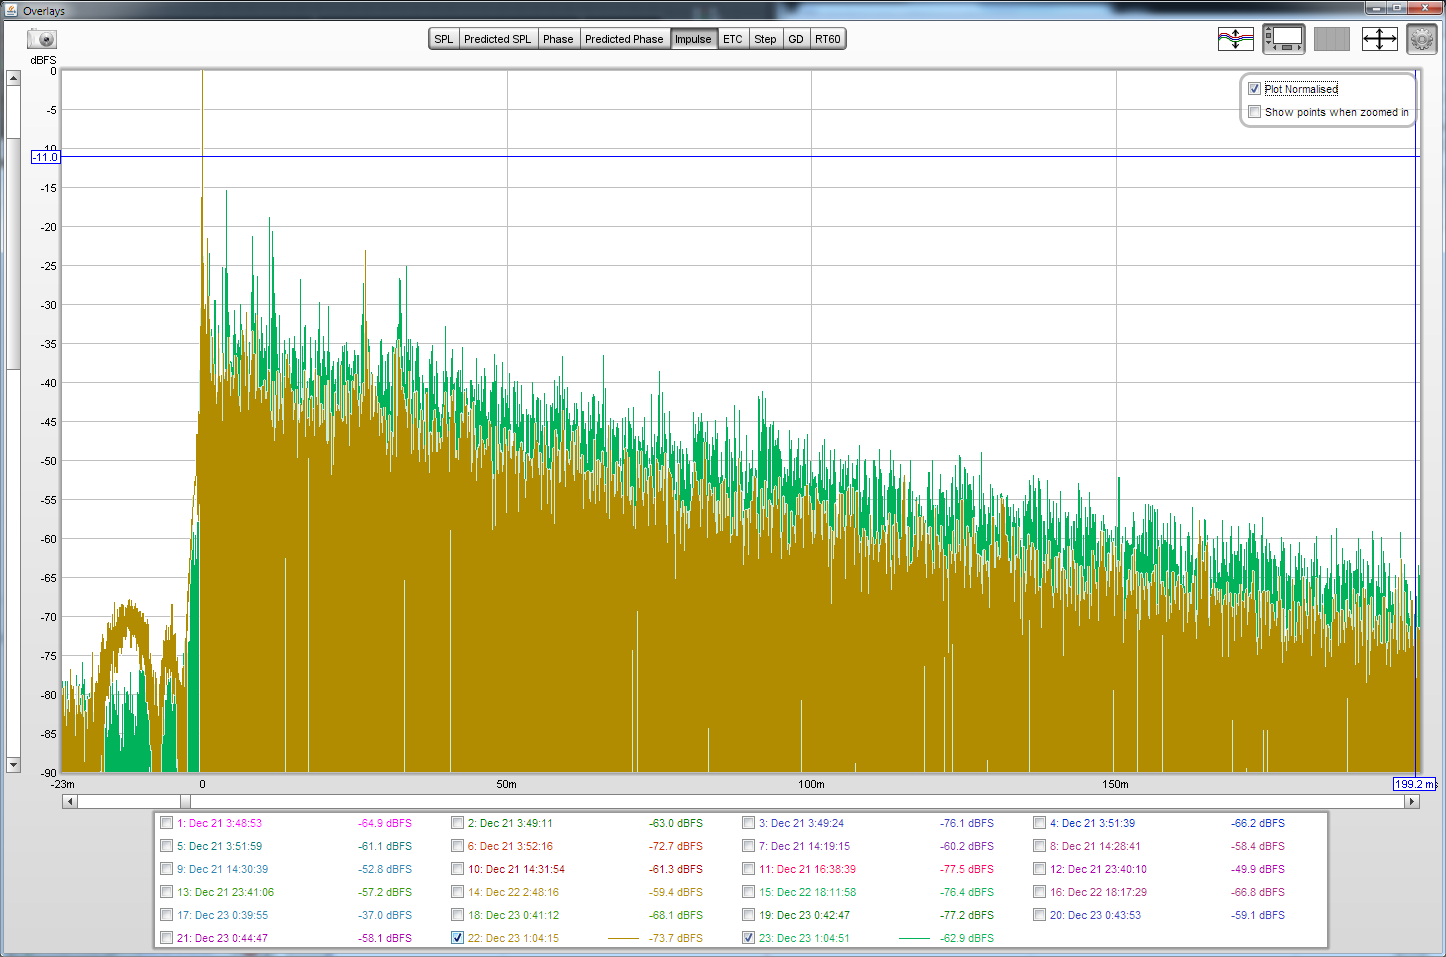This screenshot has height=957, width=1446.
Task: Check trace 15: Dec 22 18:11:58
Action: (748, 892)
